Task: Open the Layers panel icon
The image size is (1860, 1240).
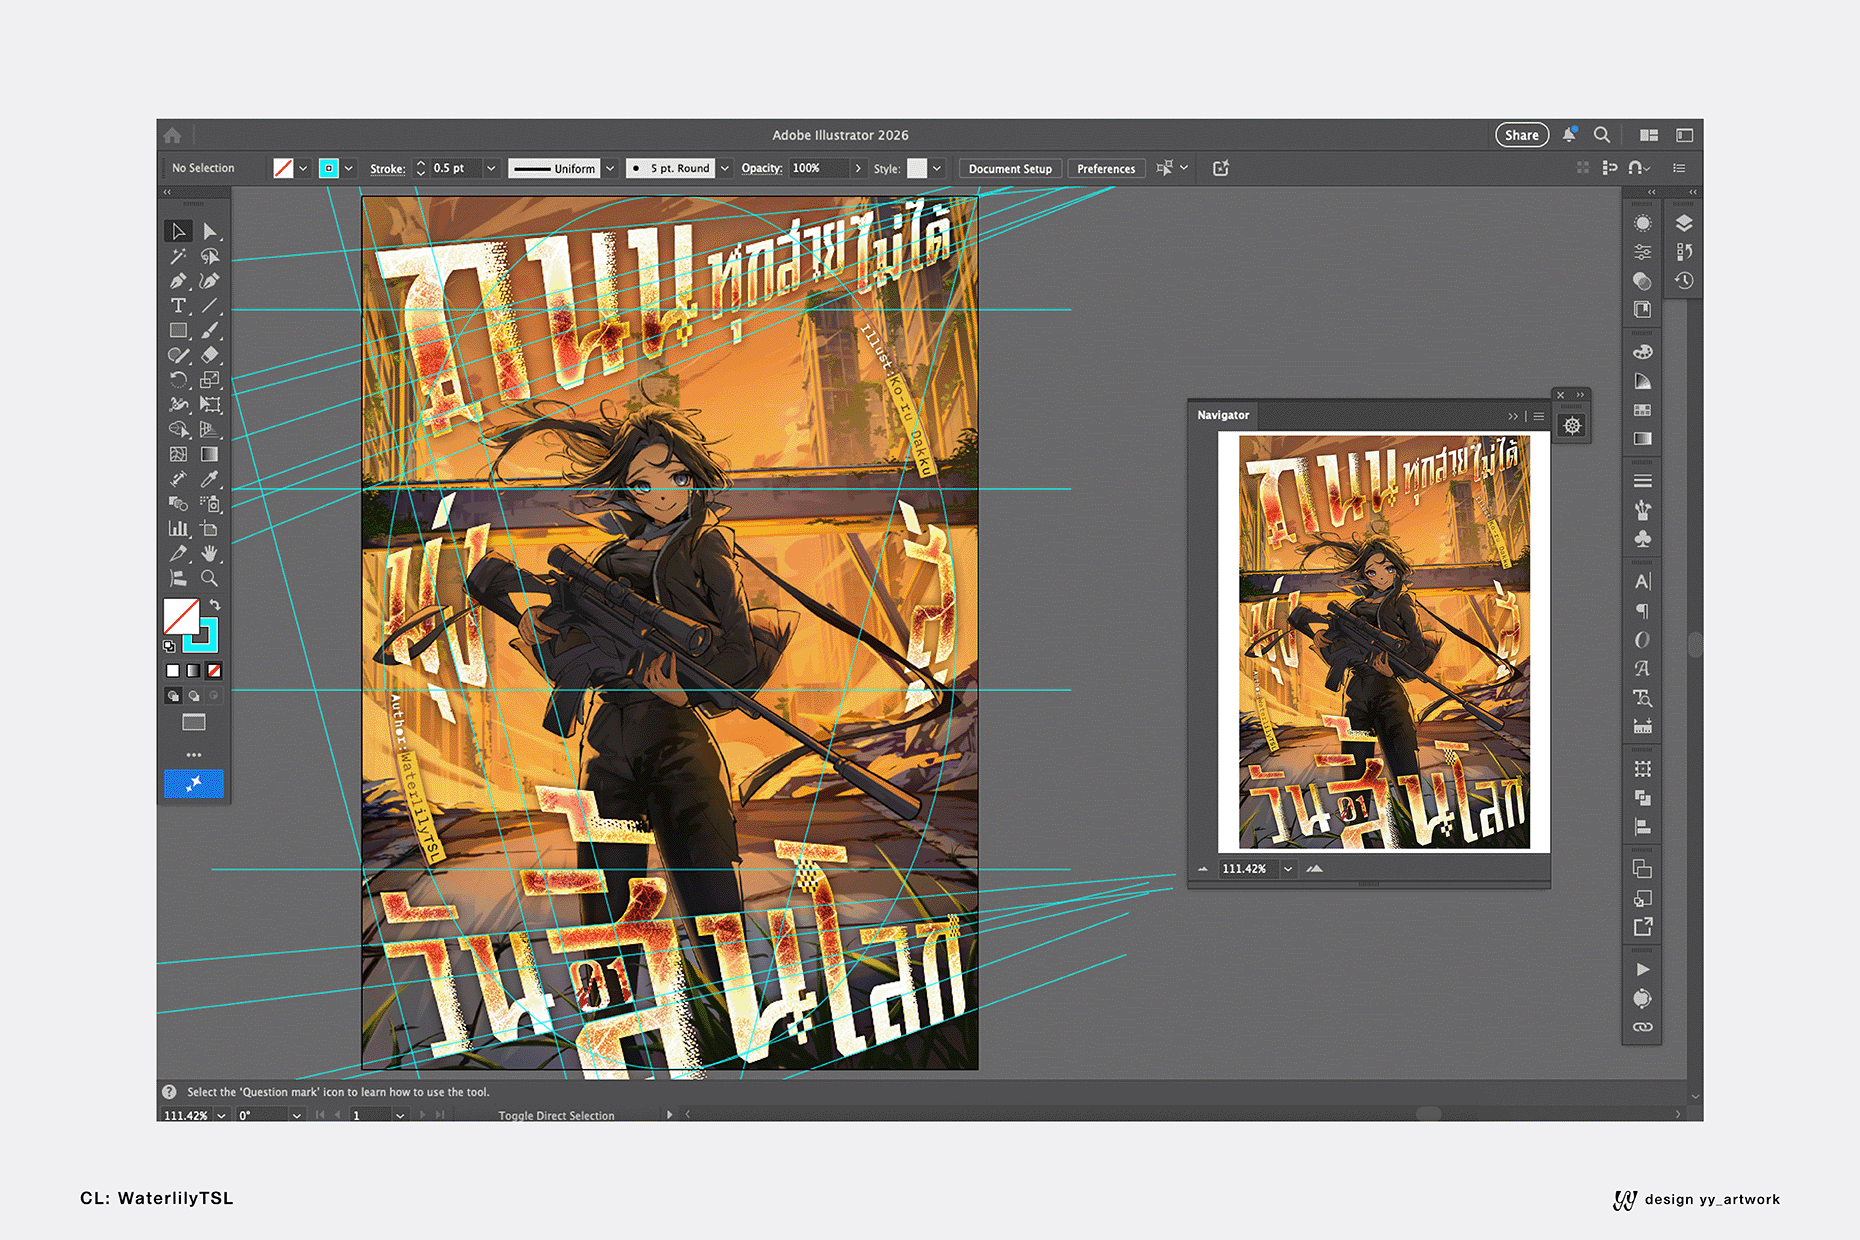Action: coord(1684,223)
